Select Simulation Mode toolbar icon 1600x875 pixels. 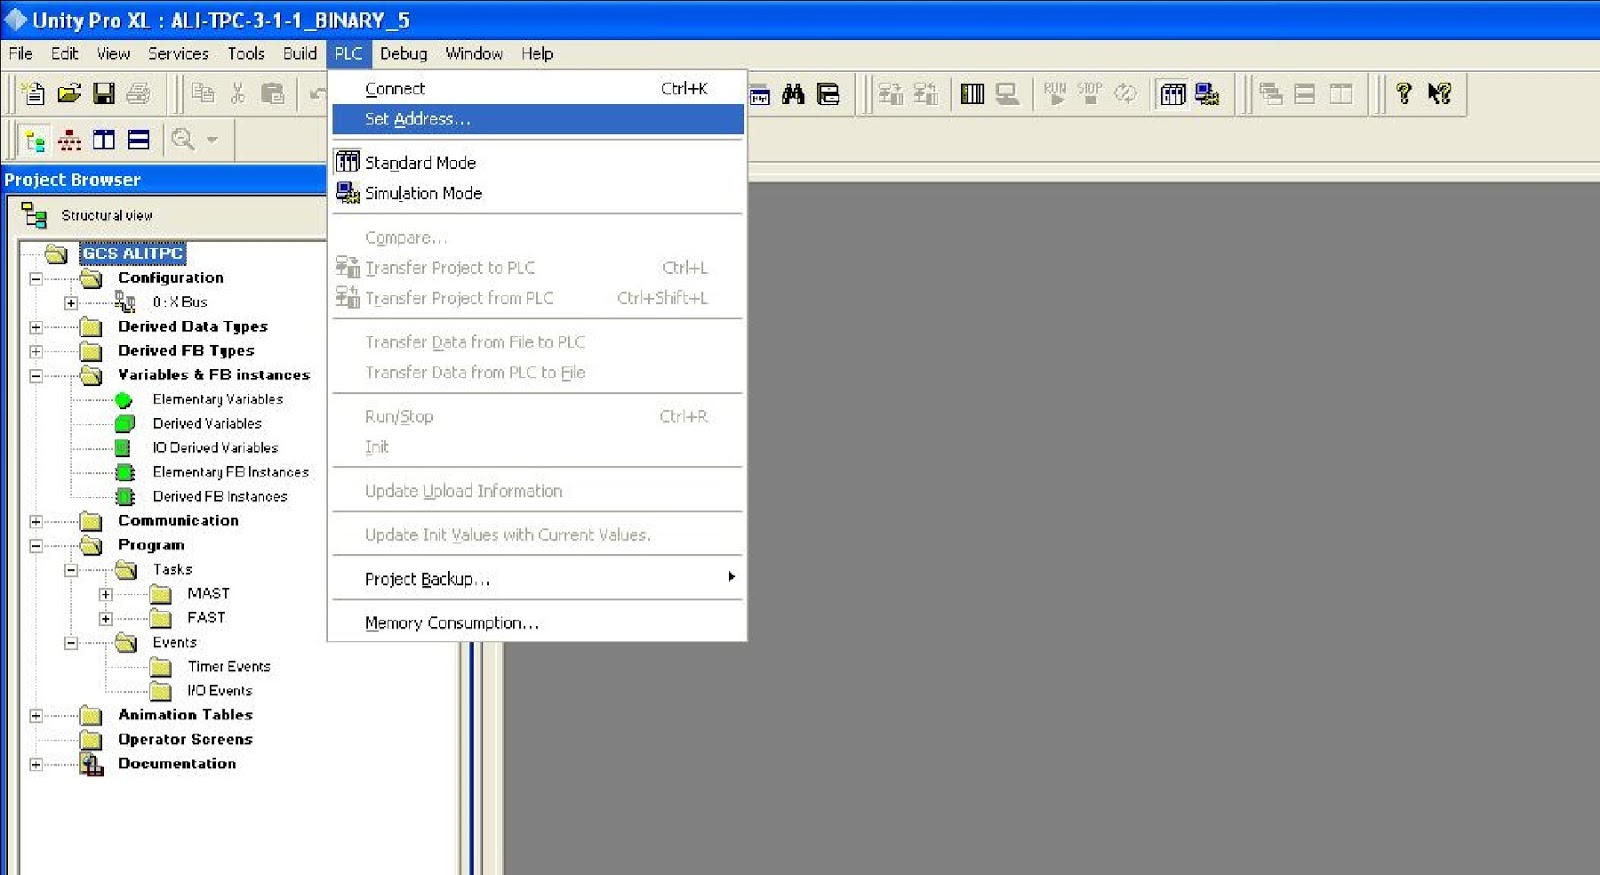click(1207, 94)
